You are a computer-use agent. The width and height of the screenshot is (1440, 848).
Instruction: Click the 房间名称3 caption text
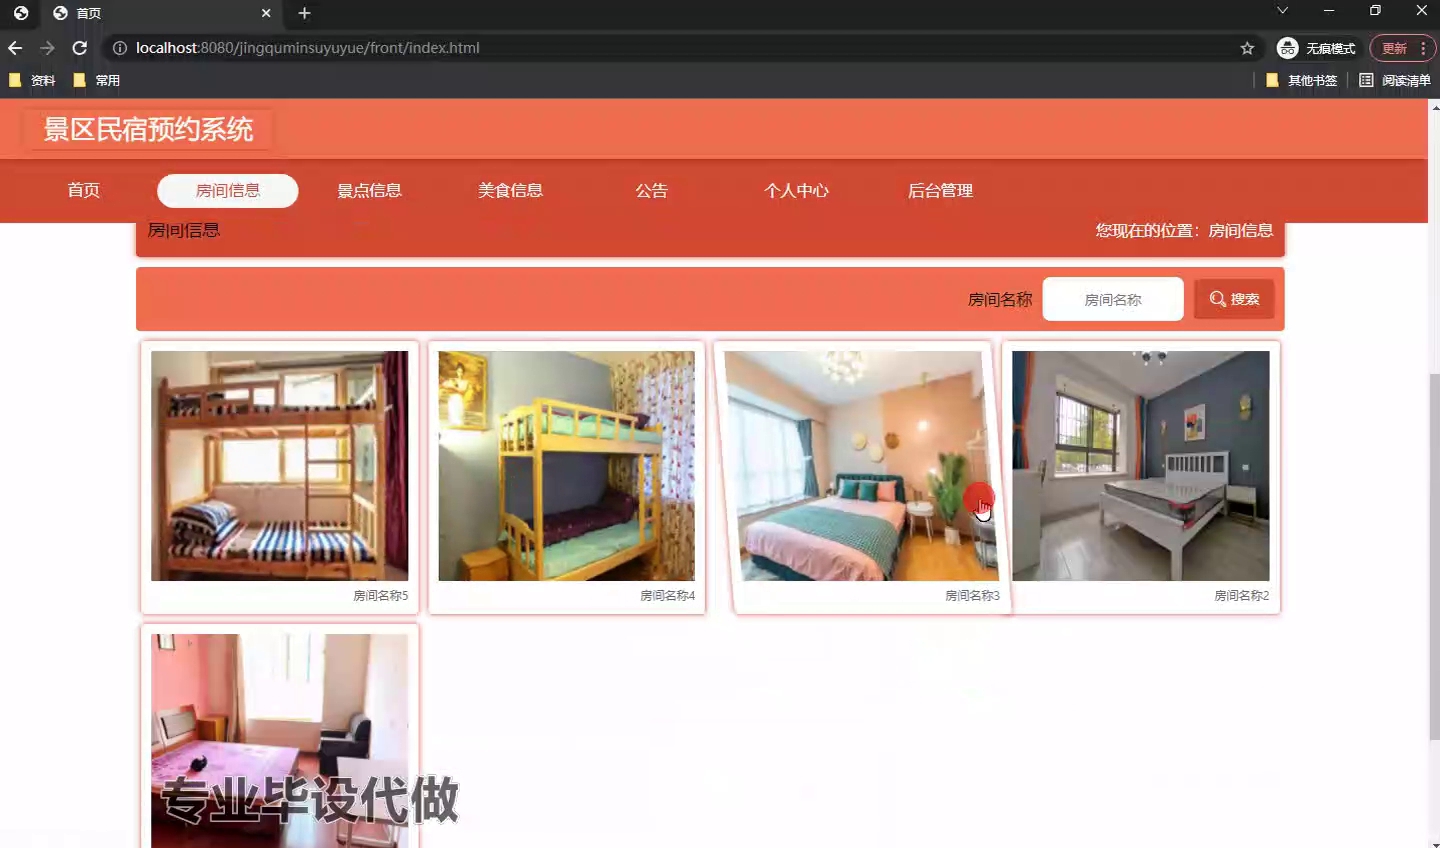click(972, 595)
